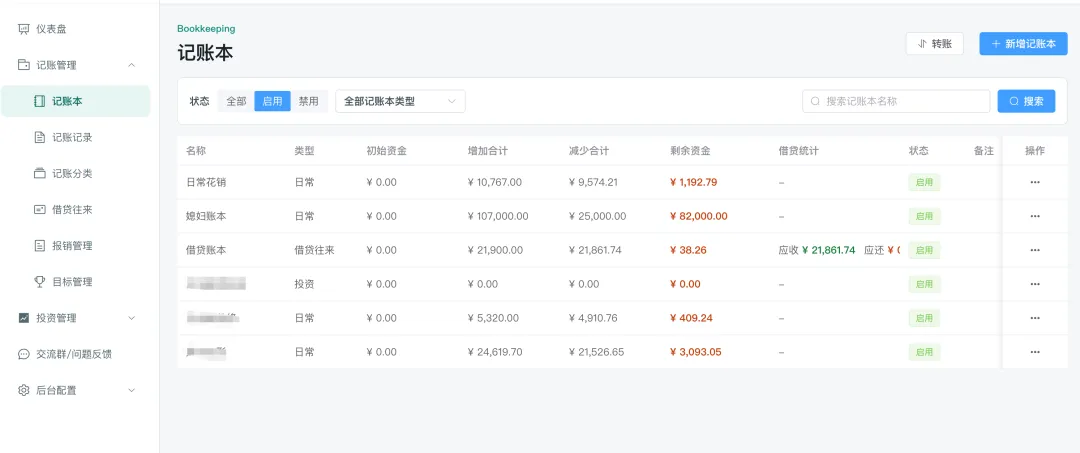
Task: Click the ¥ 82,000.00 remaining balance
Action: pyautogui.click(x=698, y=216)
